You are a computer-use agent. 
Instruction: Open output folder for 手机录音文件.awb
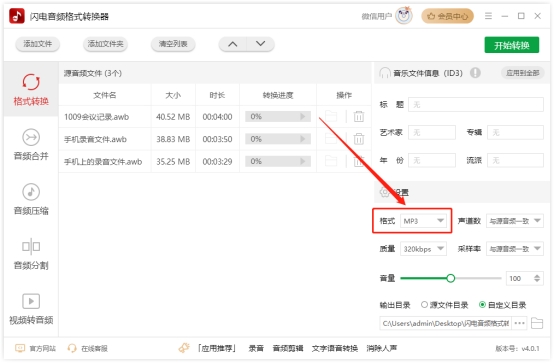tap(331, 139)
